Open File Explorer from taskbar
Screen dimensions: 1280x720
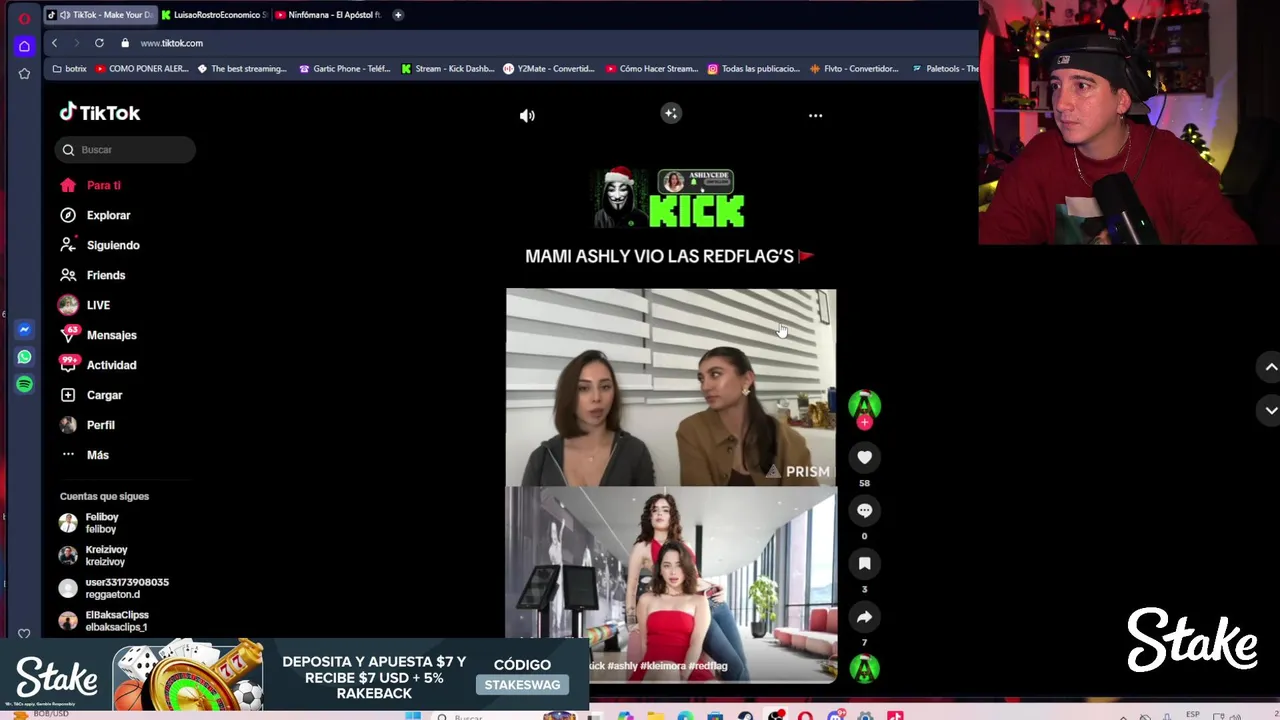click(x=655, y=715)
